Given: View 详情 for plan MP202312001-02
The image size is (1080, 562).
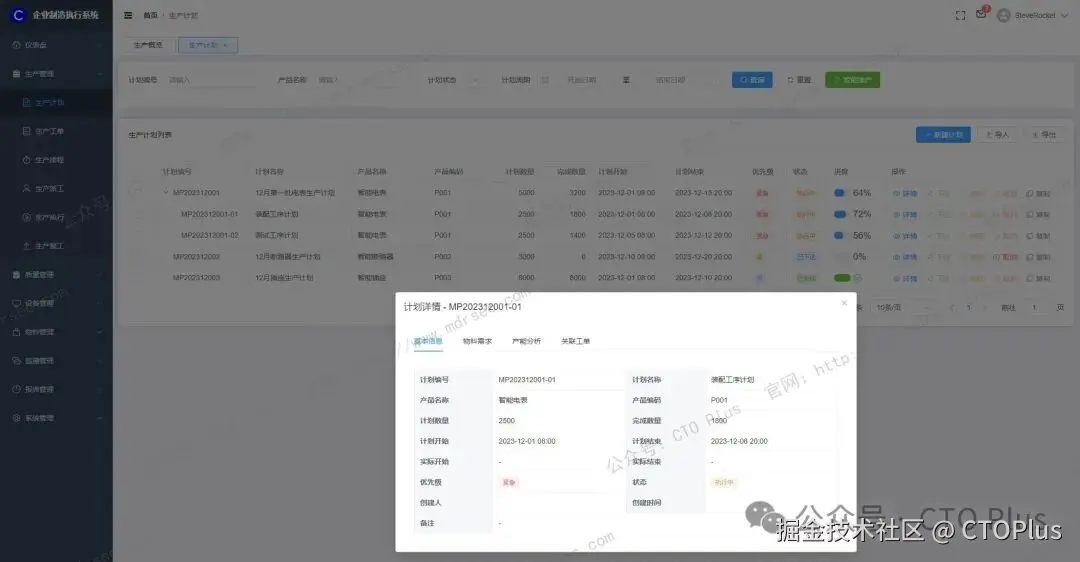Looking at the screenshot, I should point(905,236).
